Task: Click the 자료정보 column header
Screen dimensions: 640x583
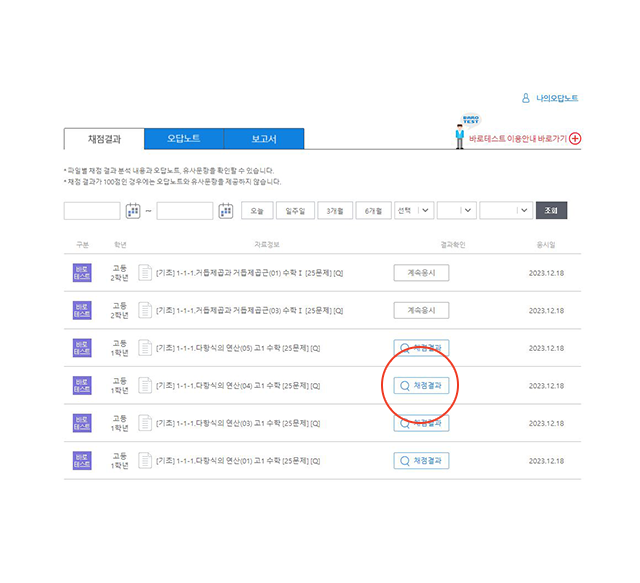Action: (x=267, y=245)
